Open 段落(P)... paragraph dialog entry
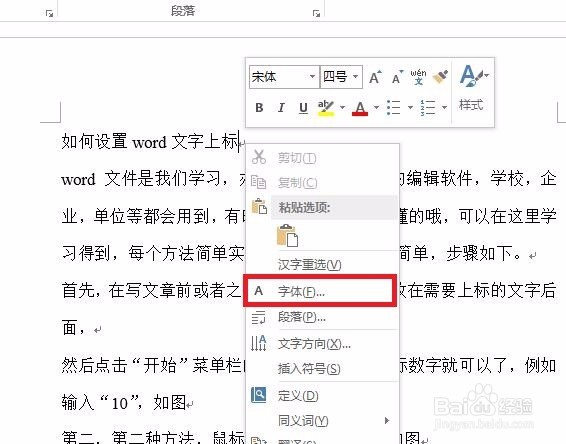The image size is (566, 444). point(322,317)
